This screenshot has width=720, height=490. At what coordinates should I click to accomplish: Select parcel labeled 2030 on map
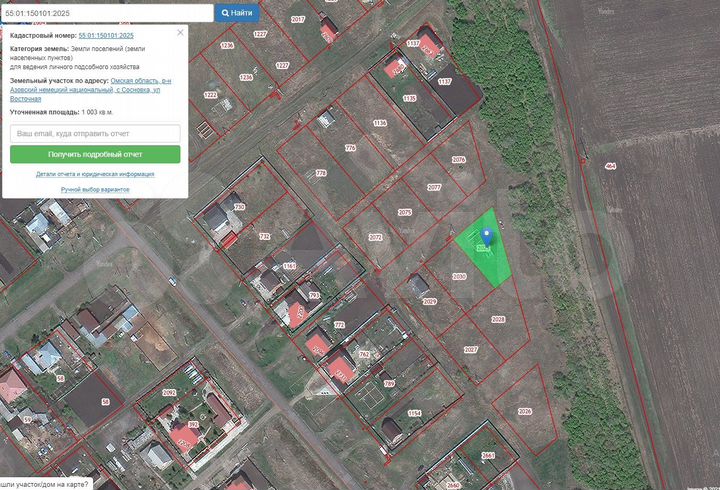[459, 276]
